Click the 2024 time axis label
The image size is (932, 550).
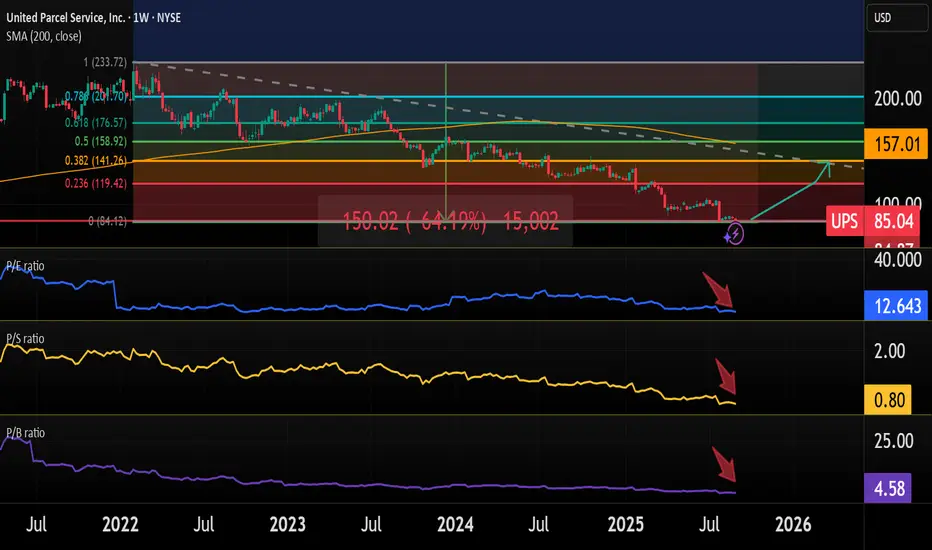pos(455,524)
